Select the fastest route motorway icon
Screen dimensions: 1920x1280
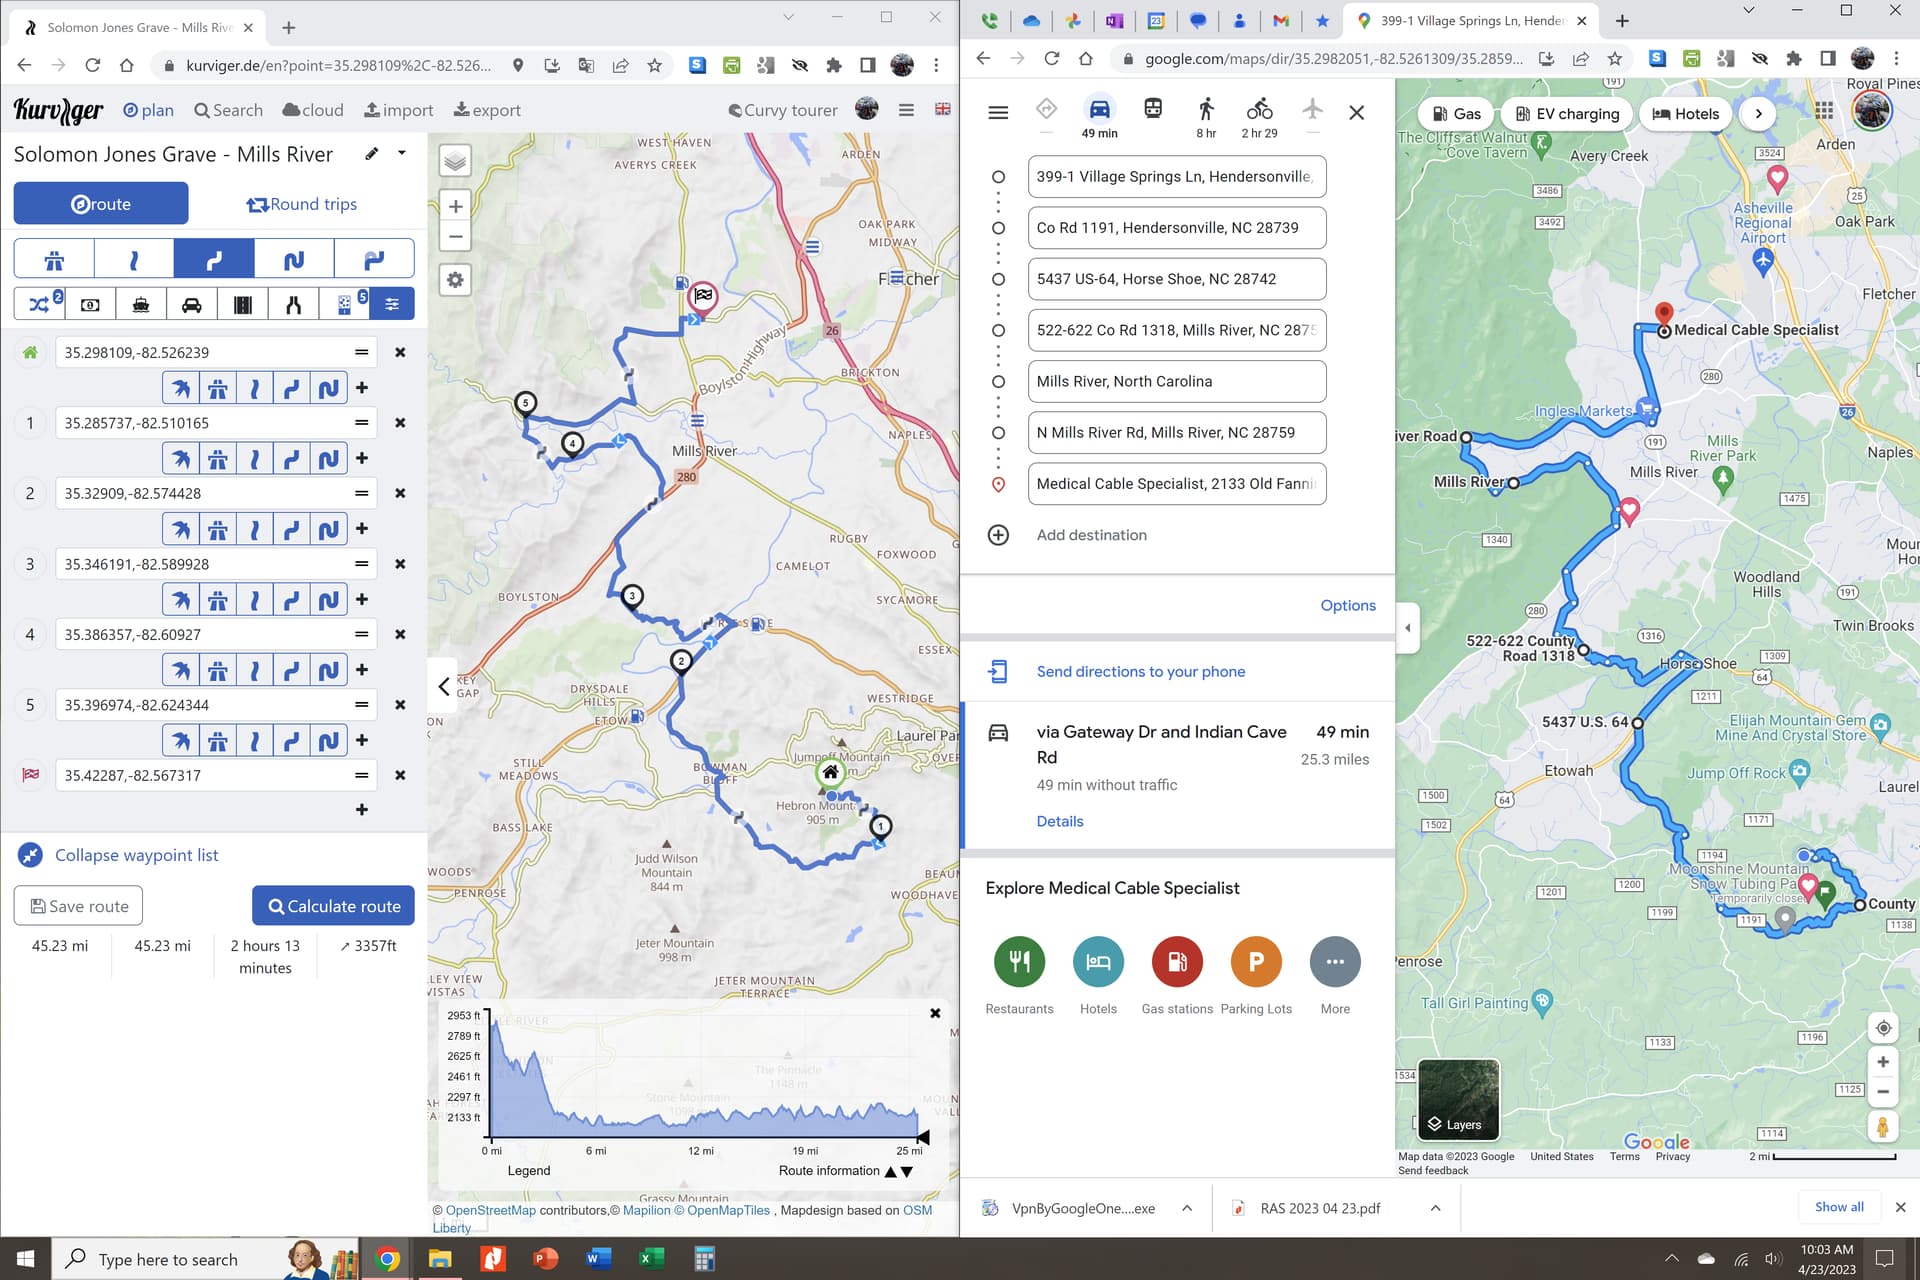[54, 260]
